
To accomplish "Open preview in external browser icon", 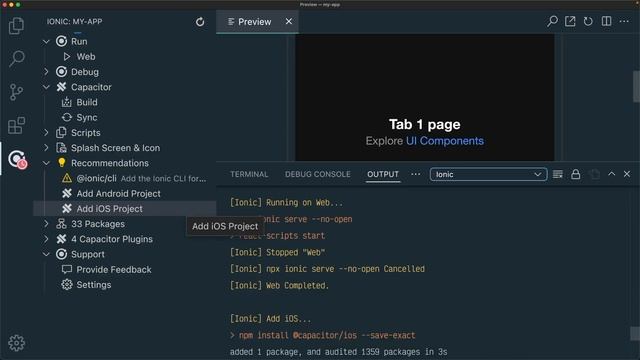I will (570, 21).
